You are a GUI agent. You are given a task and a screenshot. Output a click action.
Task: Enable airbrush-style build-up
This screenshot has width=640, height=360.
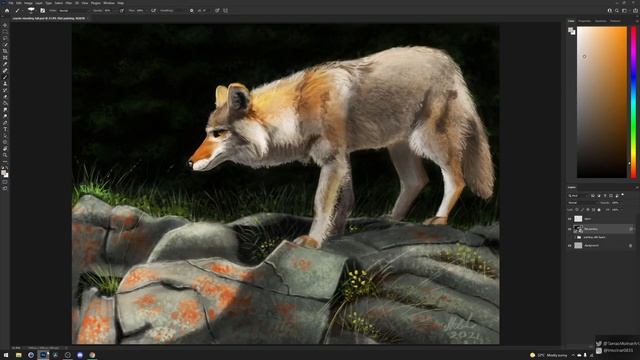click(x=153, y=11)
